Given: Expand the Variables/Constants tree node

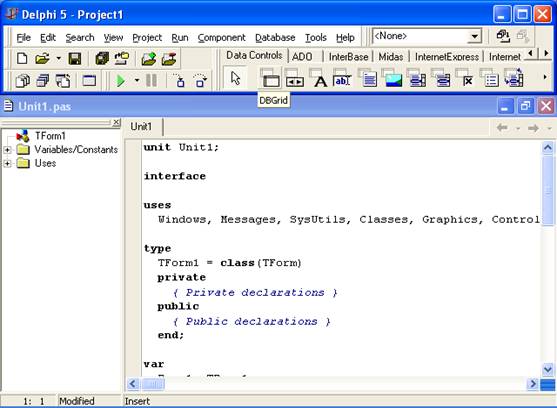Looking at the screenshot, I should (7, 150).
